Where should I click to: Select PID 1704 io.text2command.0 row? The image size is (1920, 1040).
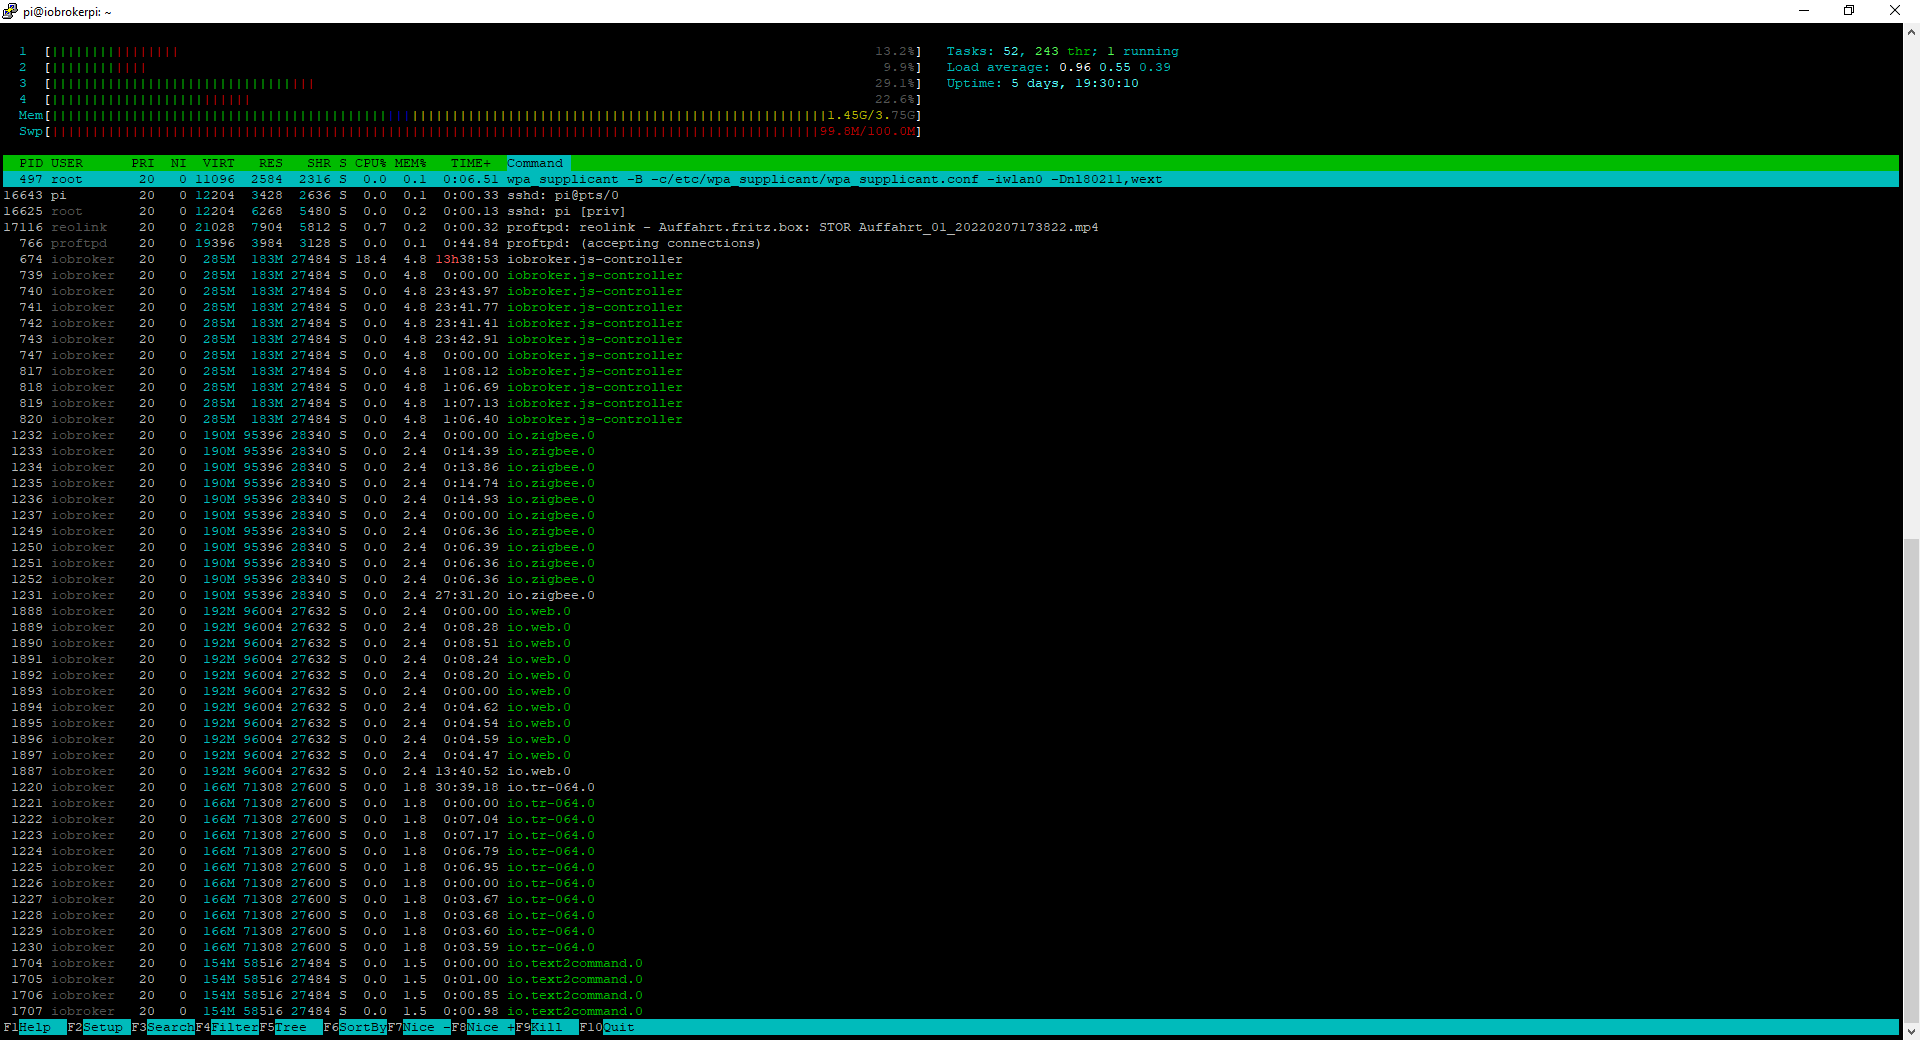950,963
